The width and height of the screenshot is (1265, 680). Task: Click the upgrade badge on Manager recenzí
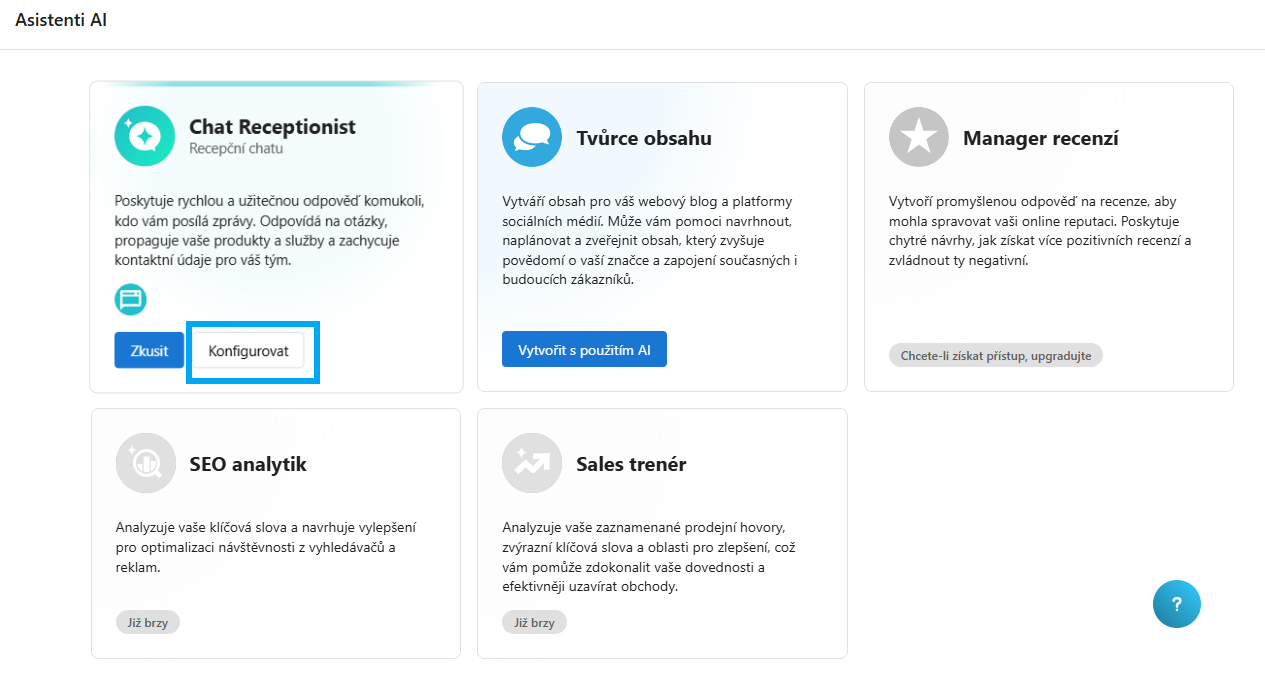(995, 355)
